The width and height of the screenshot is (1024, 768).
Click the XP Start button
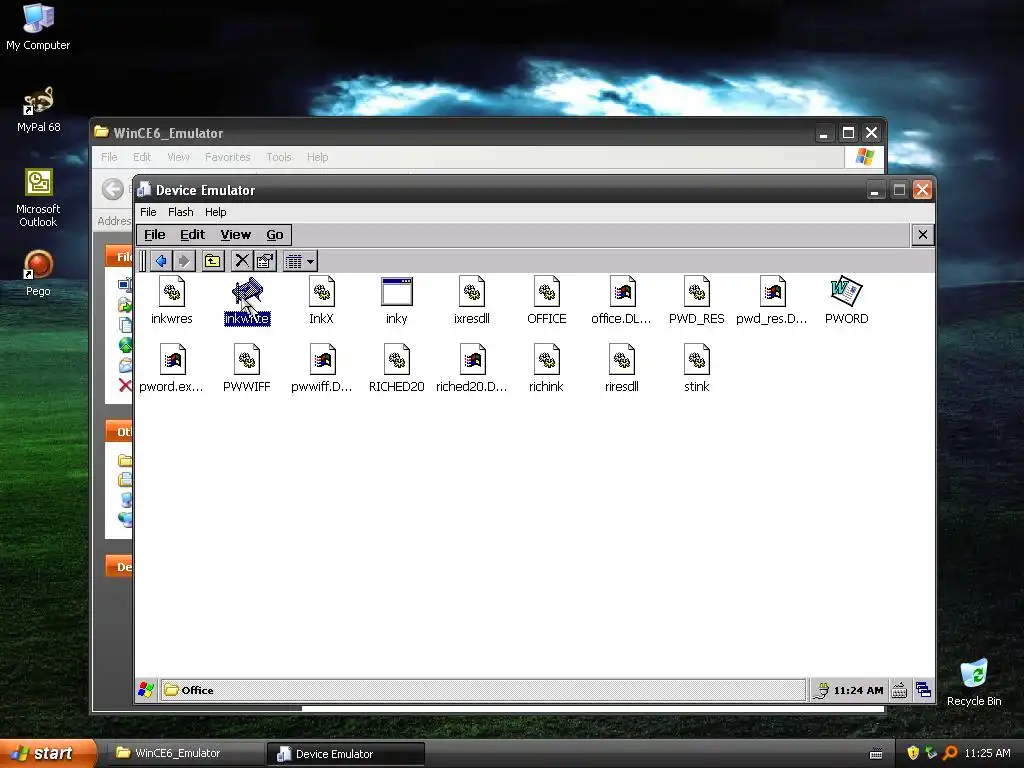(x=48, y=753)
